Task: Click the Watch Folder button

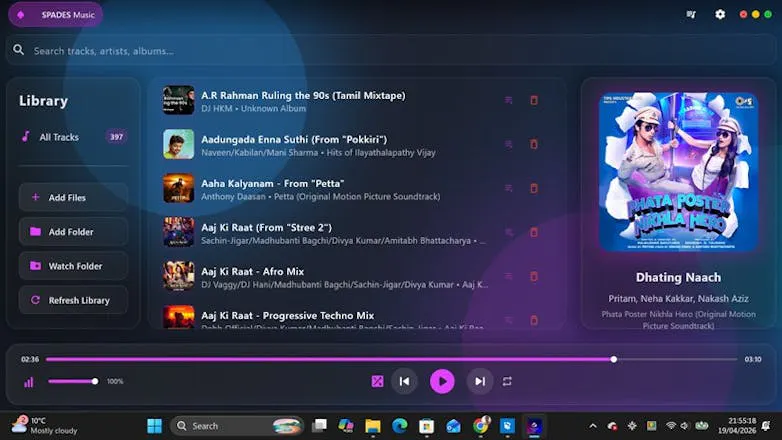Action: pyautogui.click(x=73, y=266)
